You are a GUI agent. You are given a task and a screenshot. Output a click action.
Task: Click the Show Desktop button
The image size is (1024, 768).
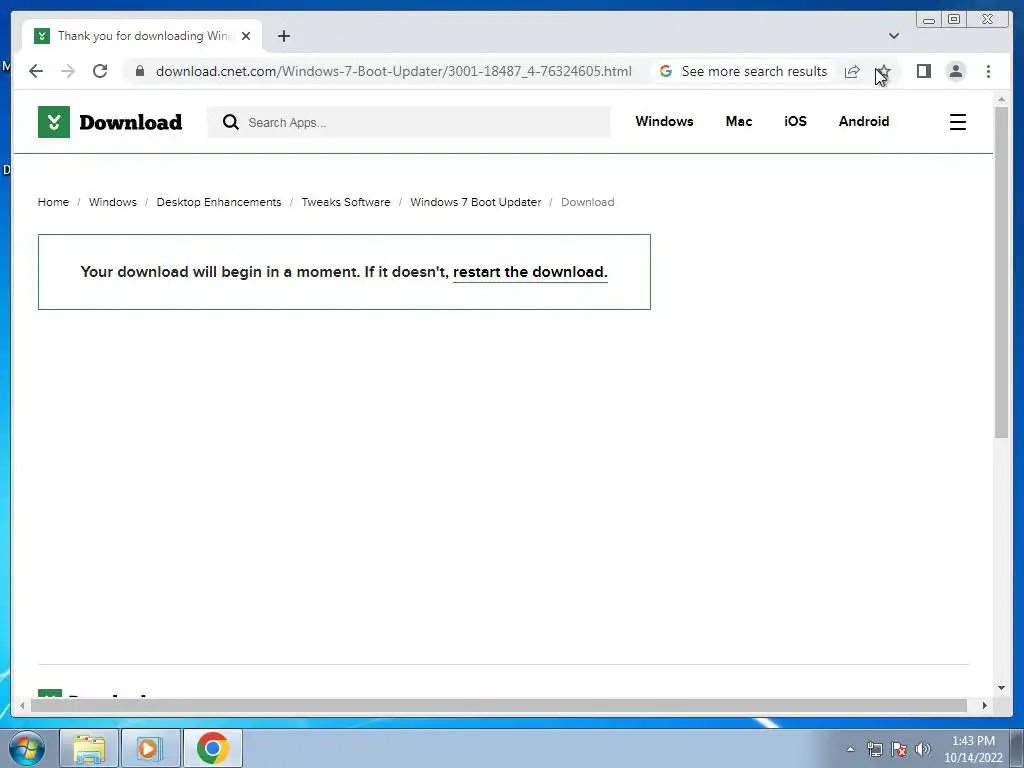[x=1017, y=748]
